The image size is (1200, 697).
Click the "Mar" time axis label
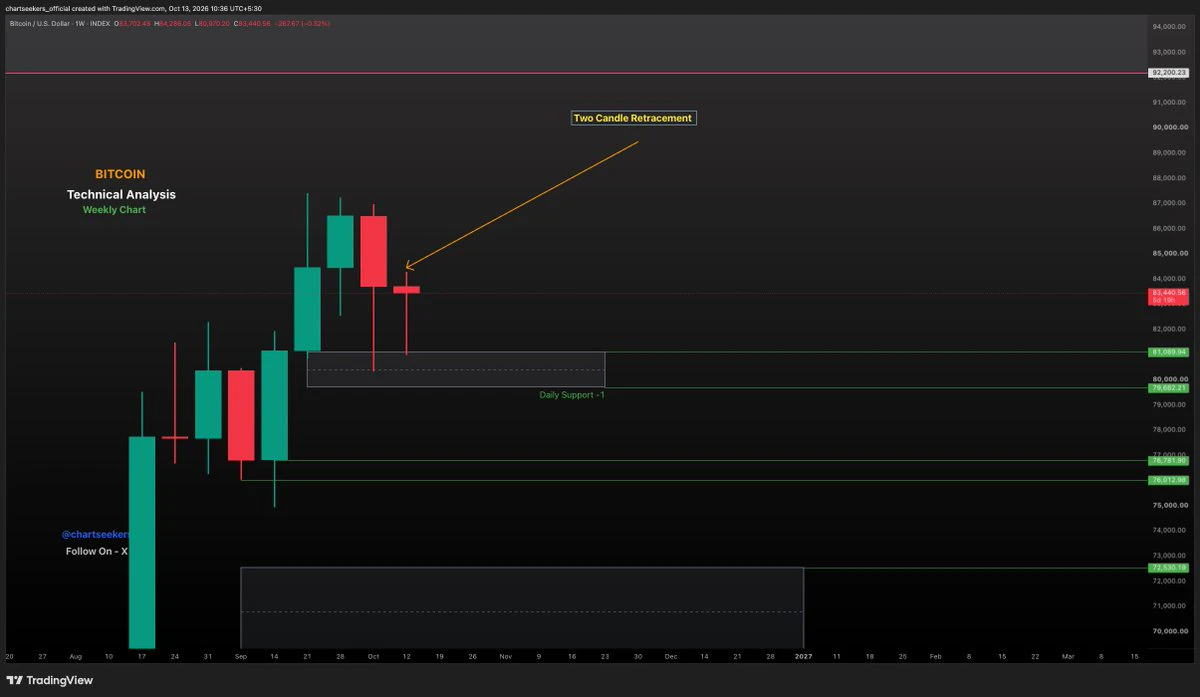pyautogui.click(x=1067, y=656)
